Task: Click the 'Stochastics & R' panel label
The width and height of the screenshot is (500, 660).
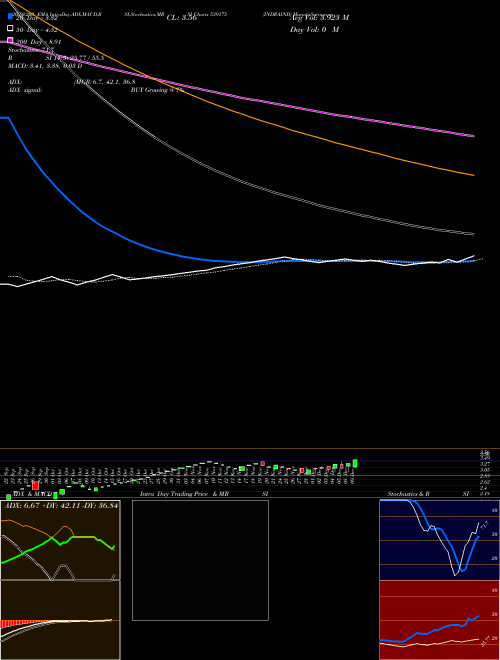Action: point(409,493)
